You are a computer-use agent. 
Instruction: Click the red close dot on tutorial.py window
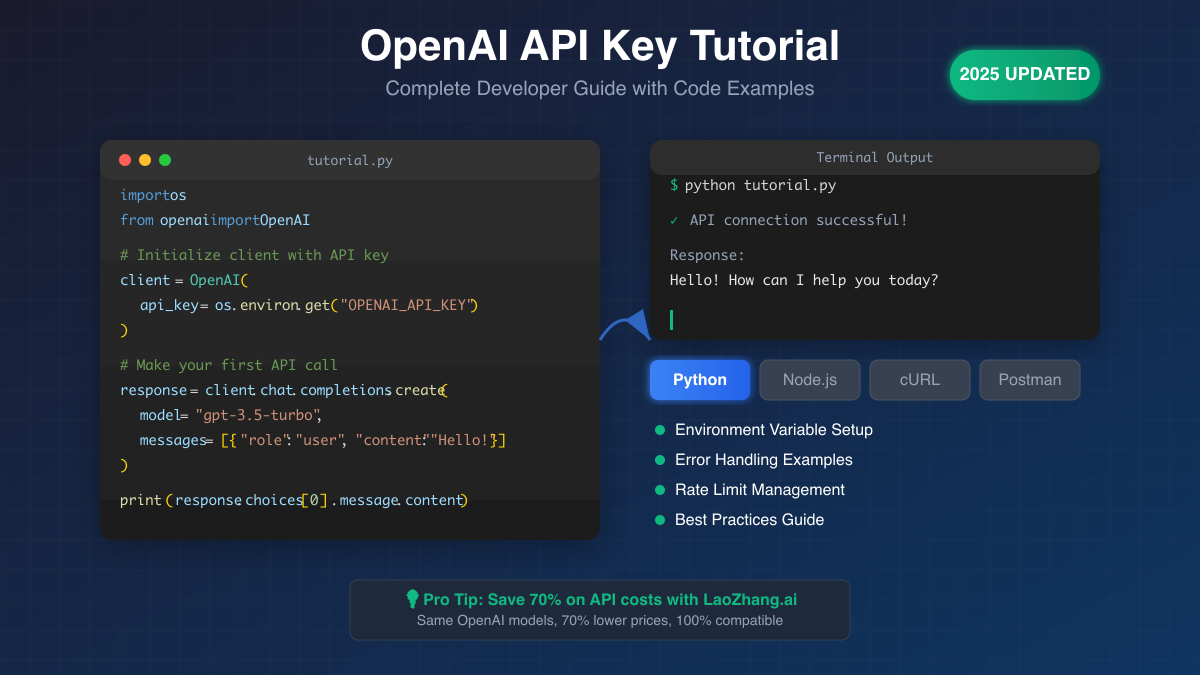(124, 159)
